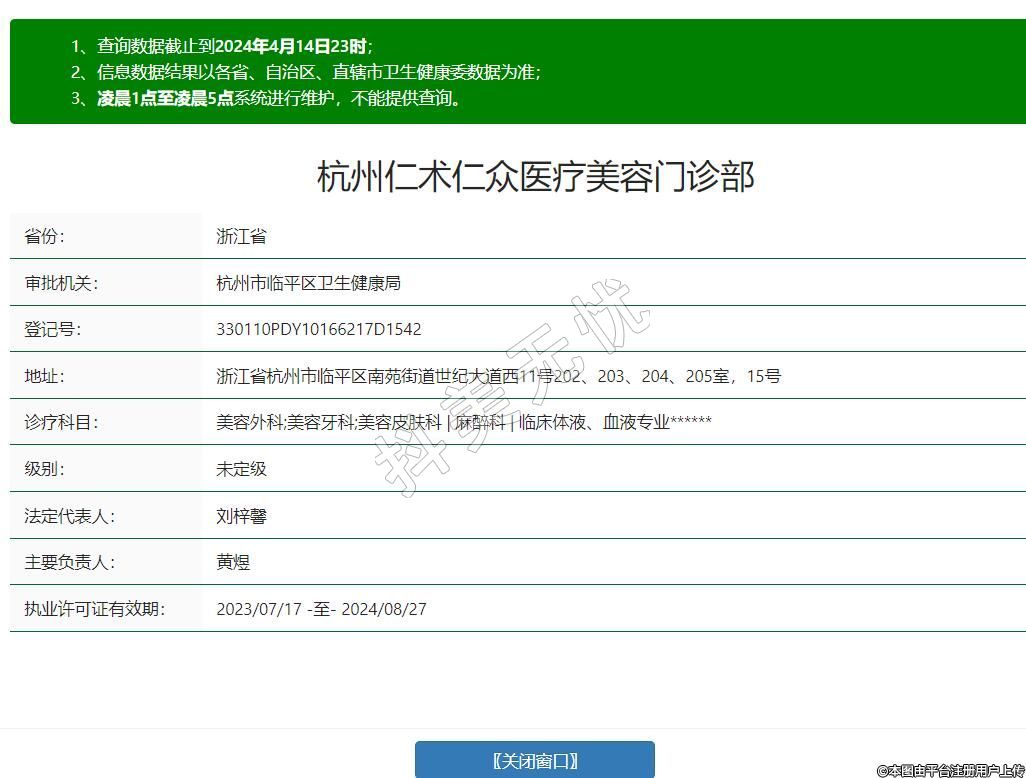Image resolution: width=1026 pixels, height=778 pixels.
Task: Select the address value text
Action: (498, 376)
